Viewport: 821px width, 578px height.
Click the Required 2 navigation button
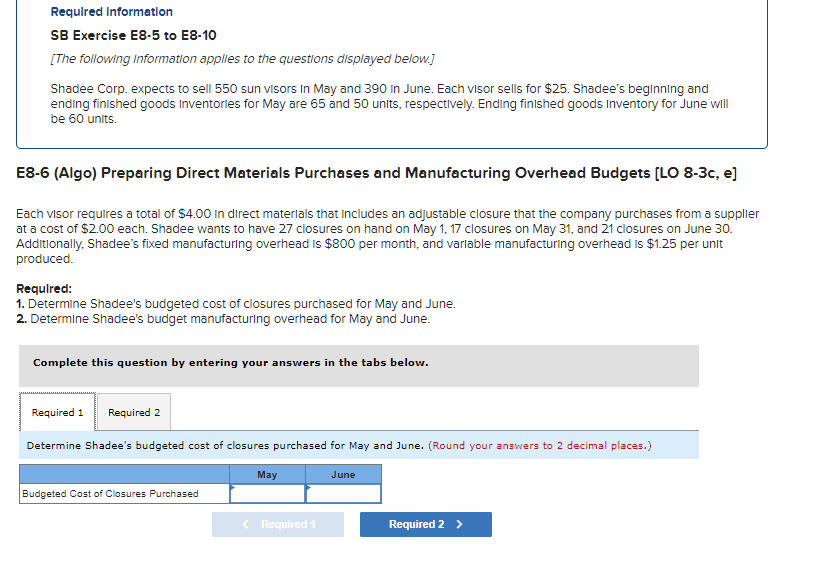click(x=425, y=524)
